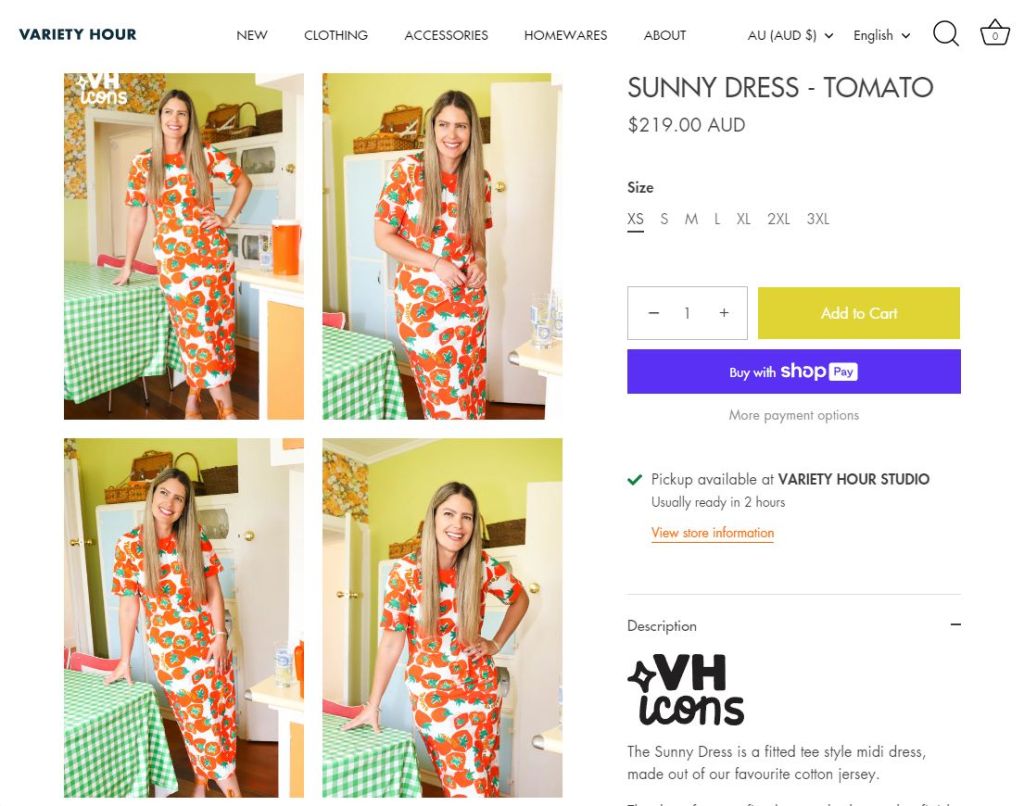Go to the Homewares menu
The image size is (1024, 806).
565,35
